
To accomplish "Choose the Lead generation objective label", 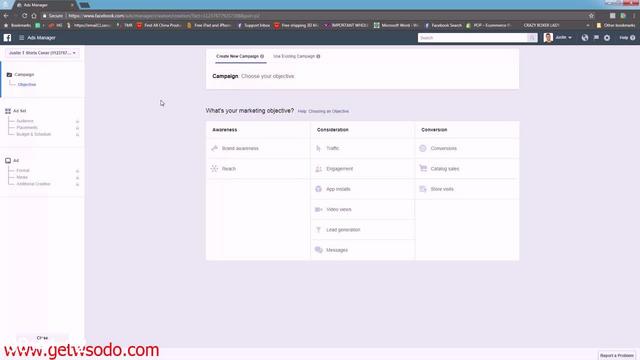I will [343, 230].
